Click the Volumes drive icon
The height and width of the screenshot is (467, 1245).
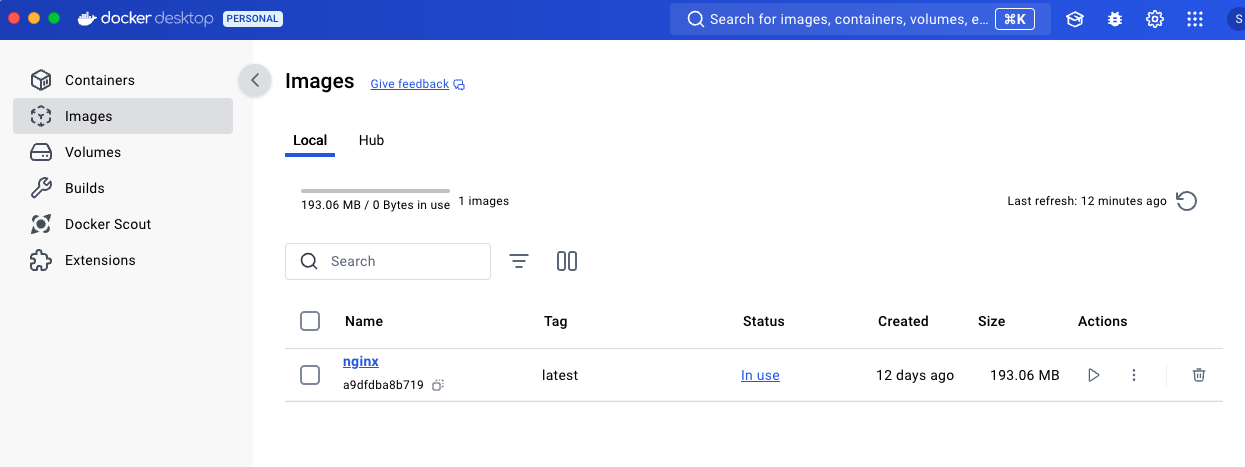(x=41, y=152)
